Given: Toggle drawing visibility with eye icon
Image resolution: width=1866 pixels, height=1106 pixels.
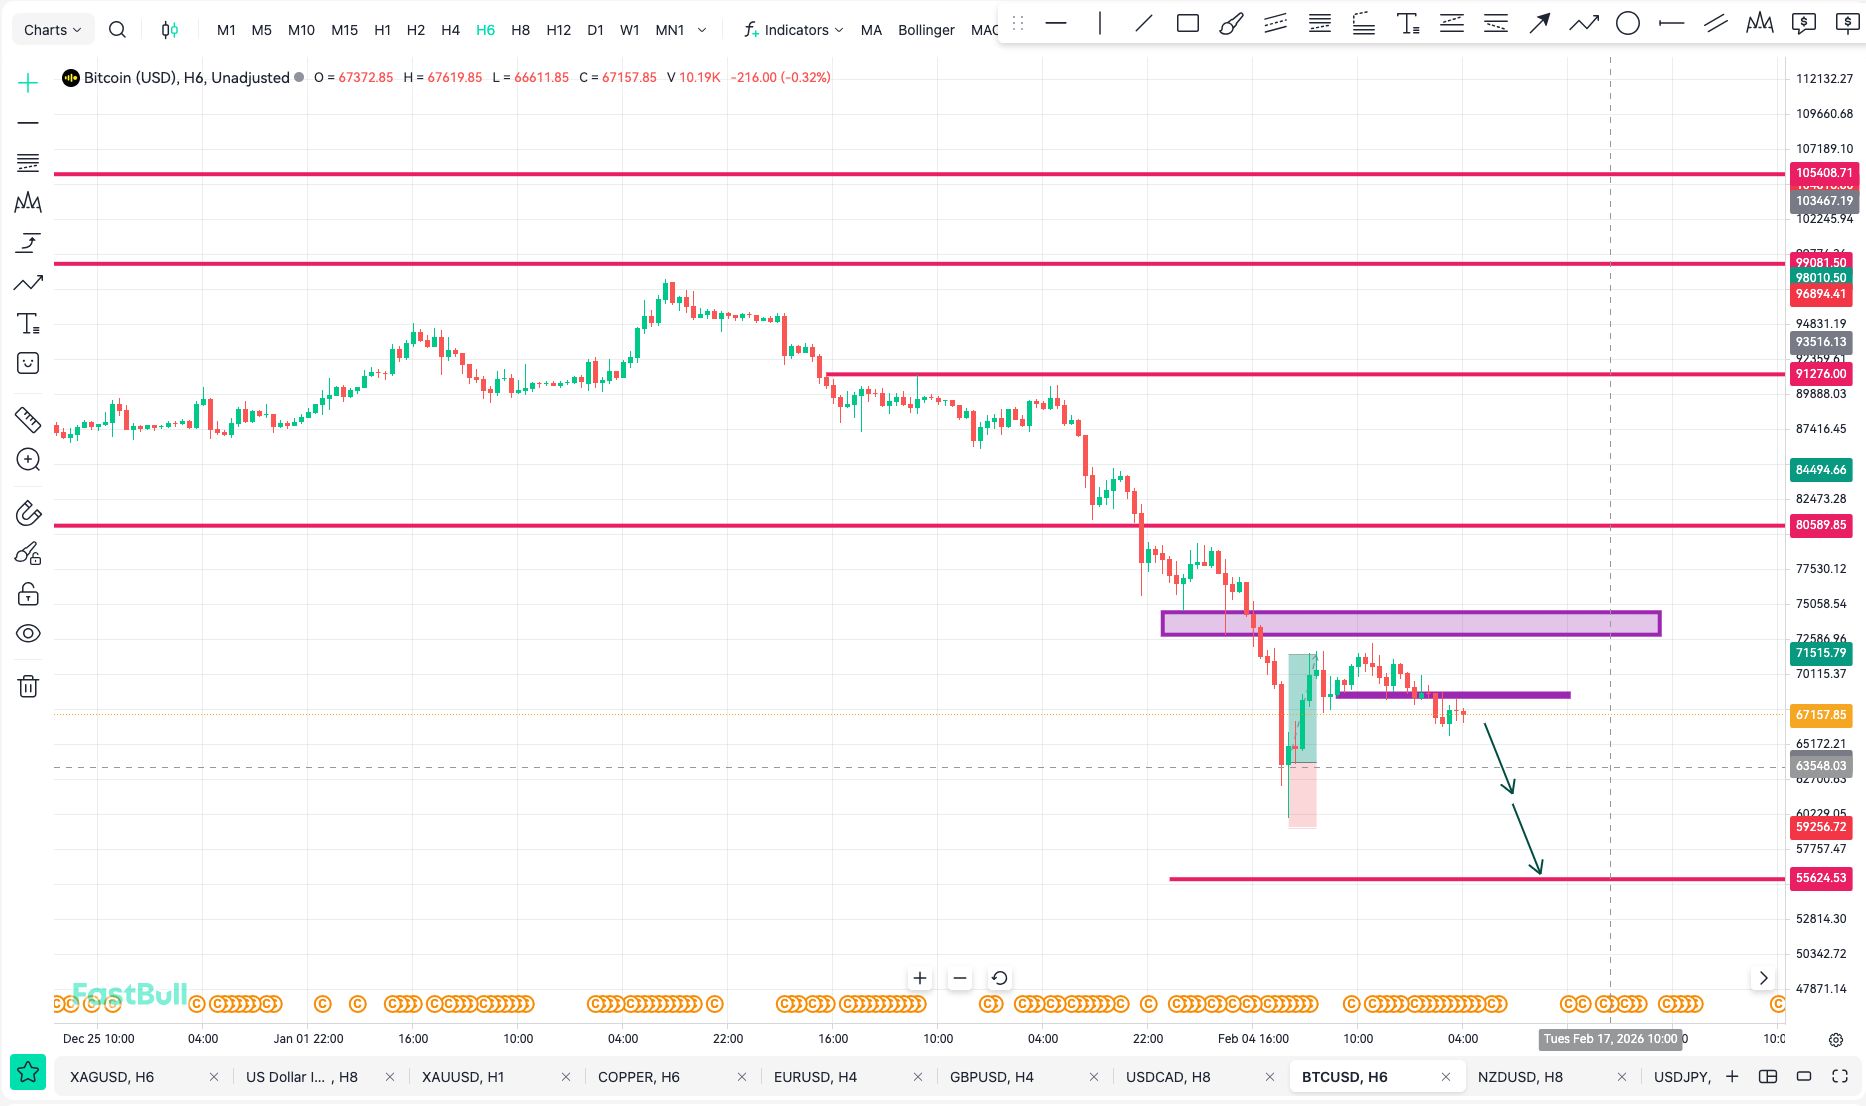Looking at the screenshot, I should (28, 634).
